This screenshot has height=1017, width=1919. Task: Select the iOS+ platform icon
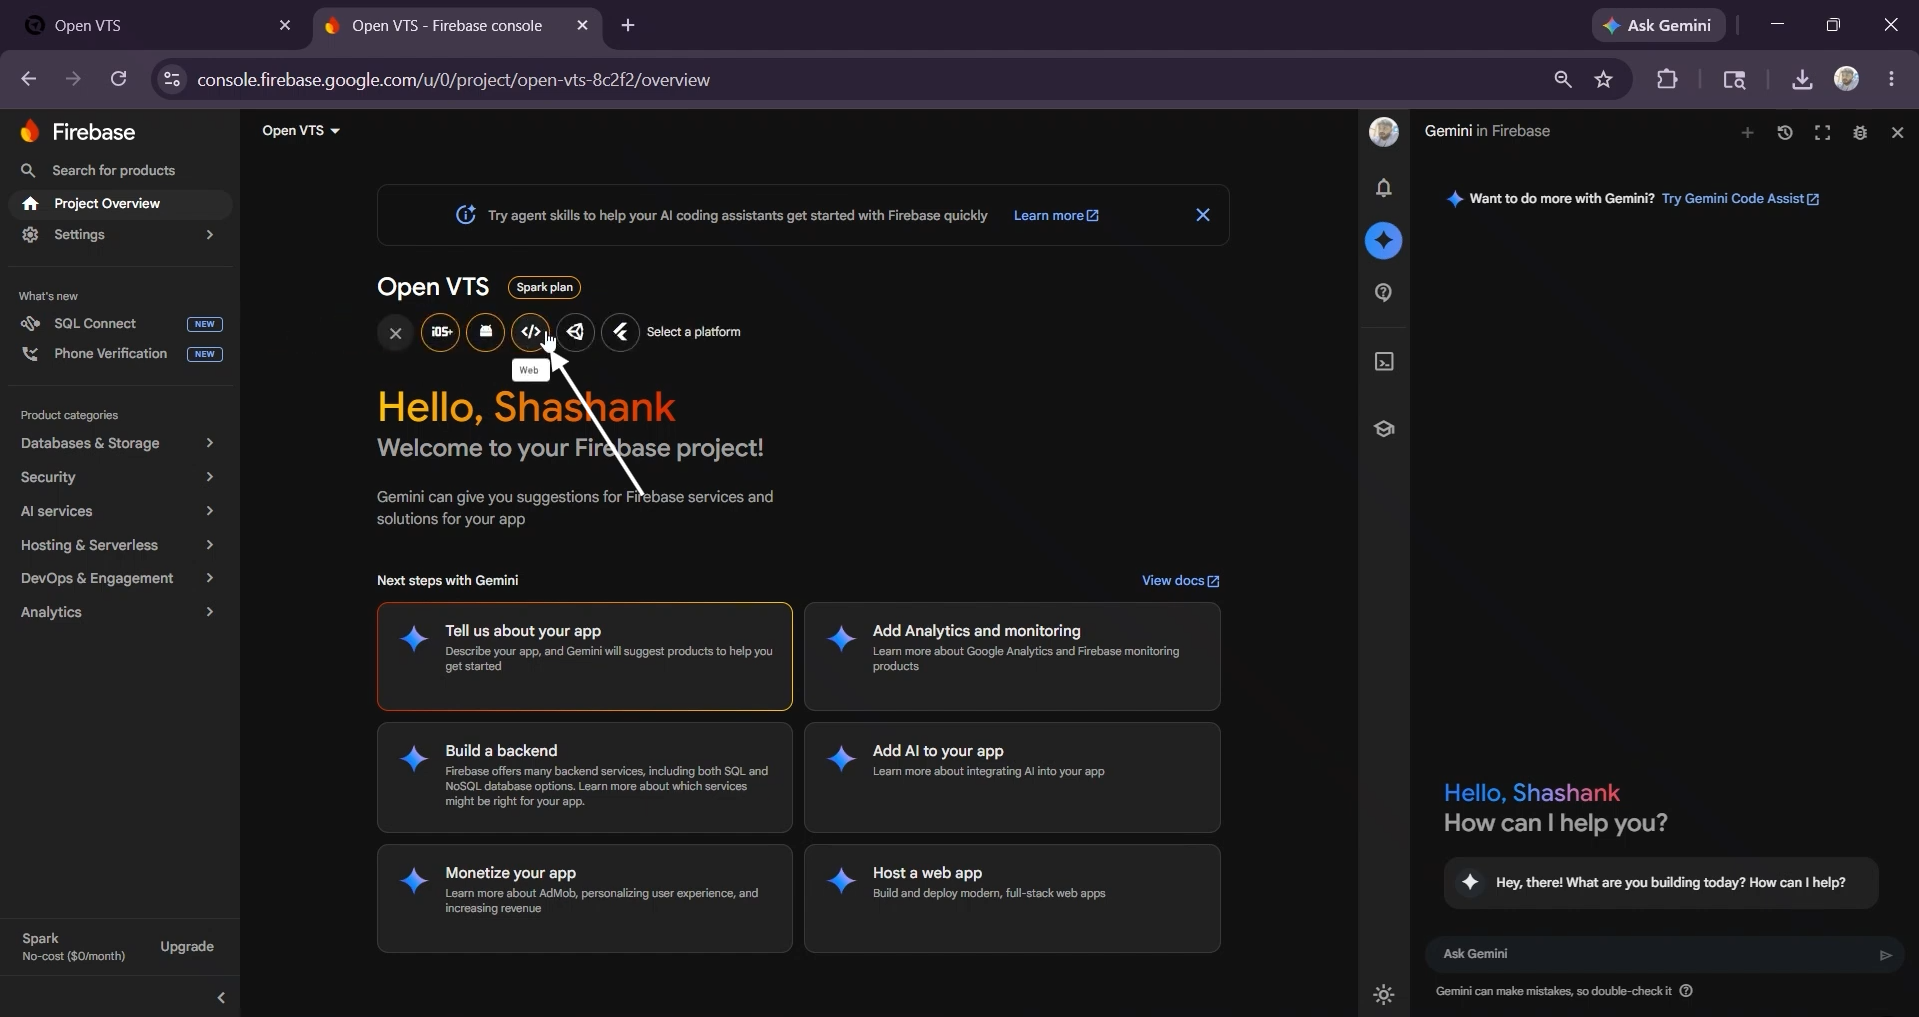tap(440, 332)
